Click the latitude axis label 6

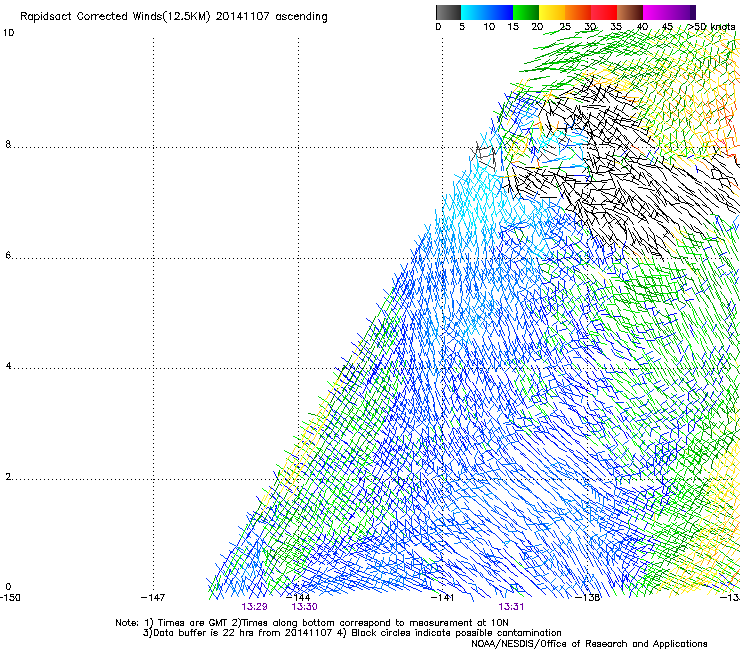point(8,255)
